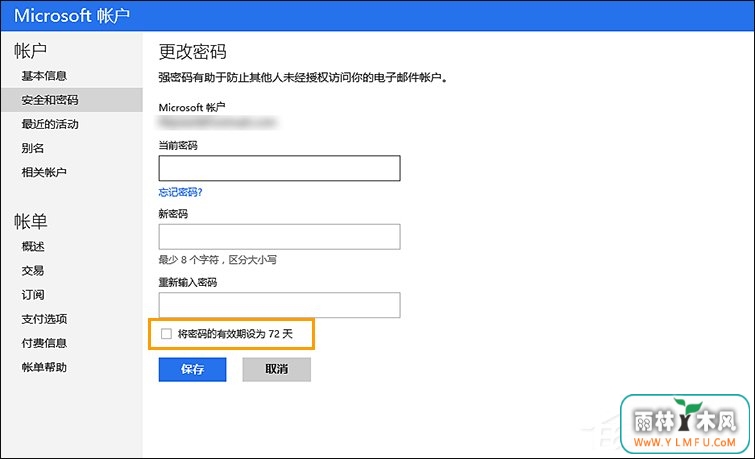The image size is (755, 459).
Task: Click the Microsoft 帐户 header title
Action: 72,15
